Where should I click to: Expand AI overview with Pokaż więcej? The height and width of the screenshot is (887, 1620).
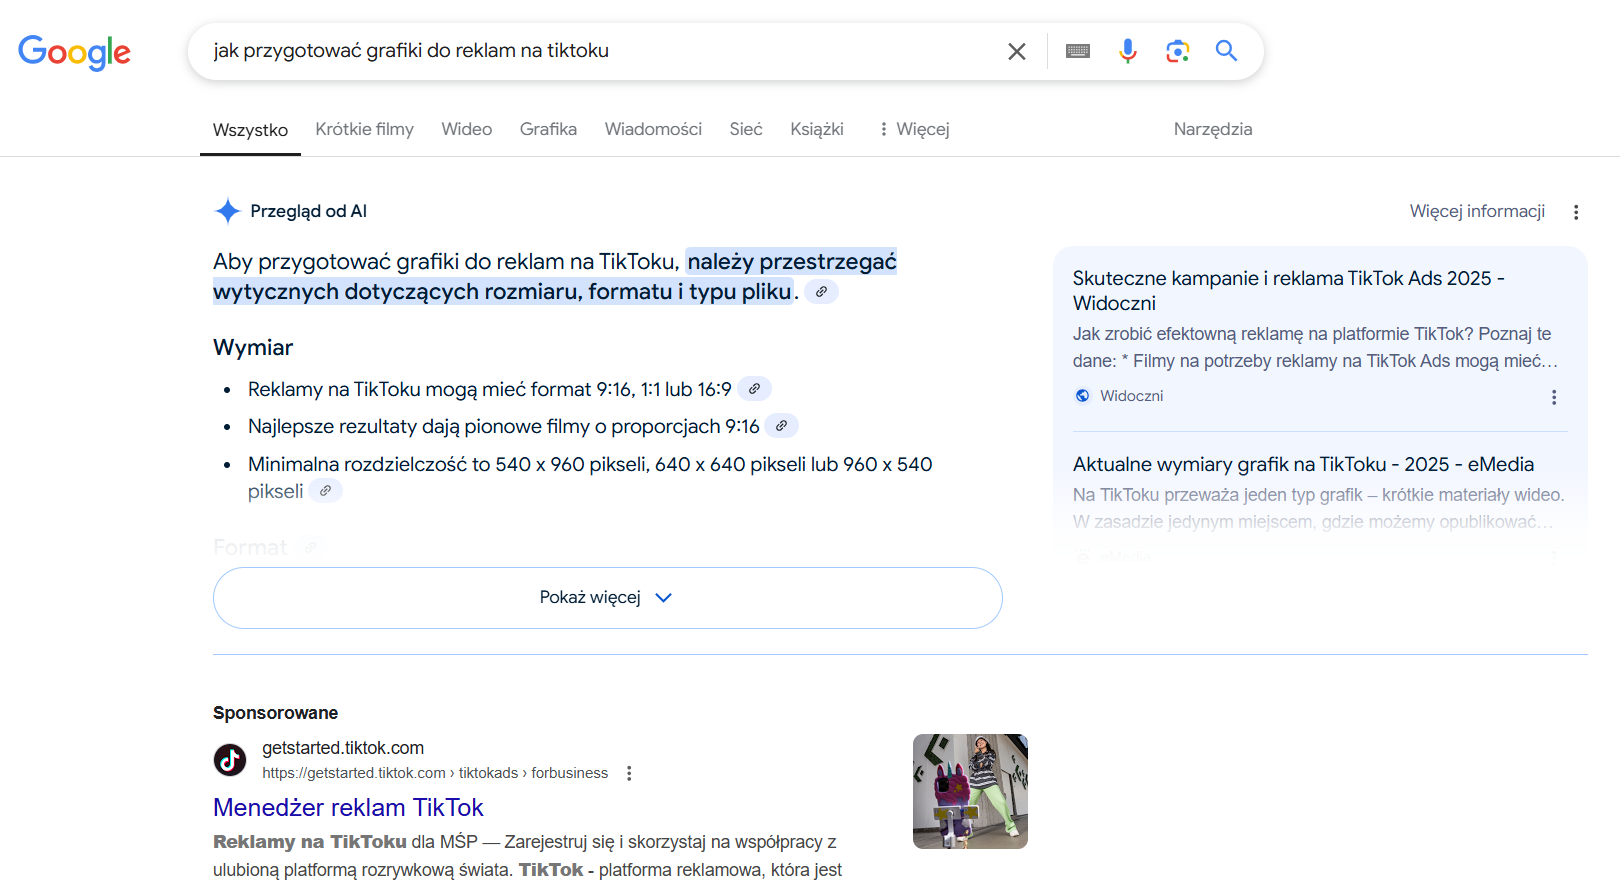pyautogui.click(x=608, y=598)
